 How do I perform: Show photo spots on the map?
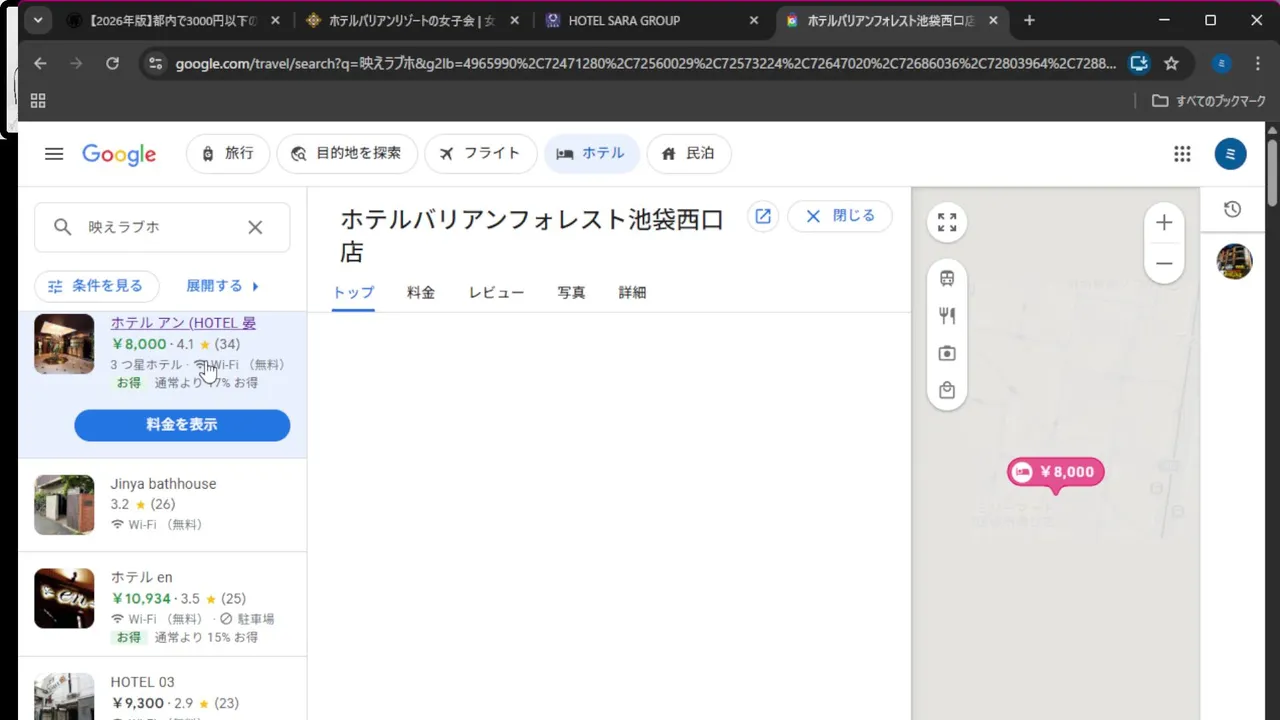tap(947, 353)
